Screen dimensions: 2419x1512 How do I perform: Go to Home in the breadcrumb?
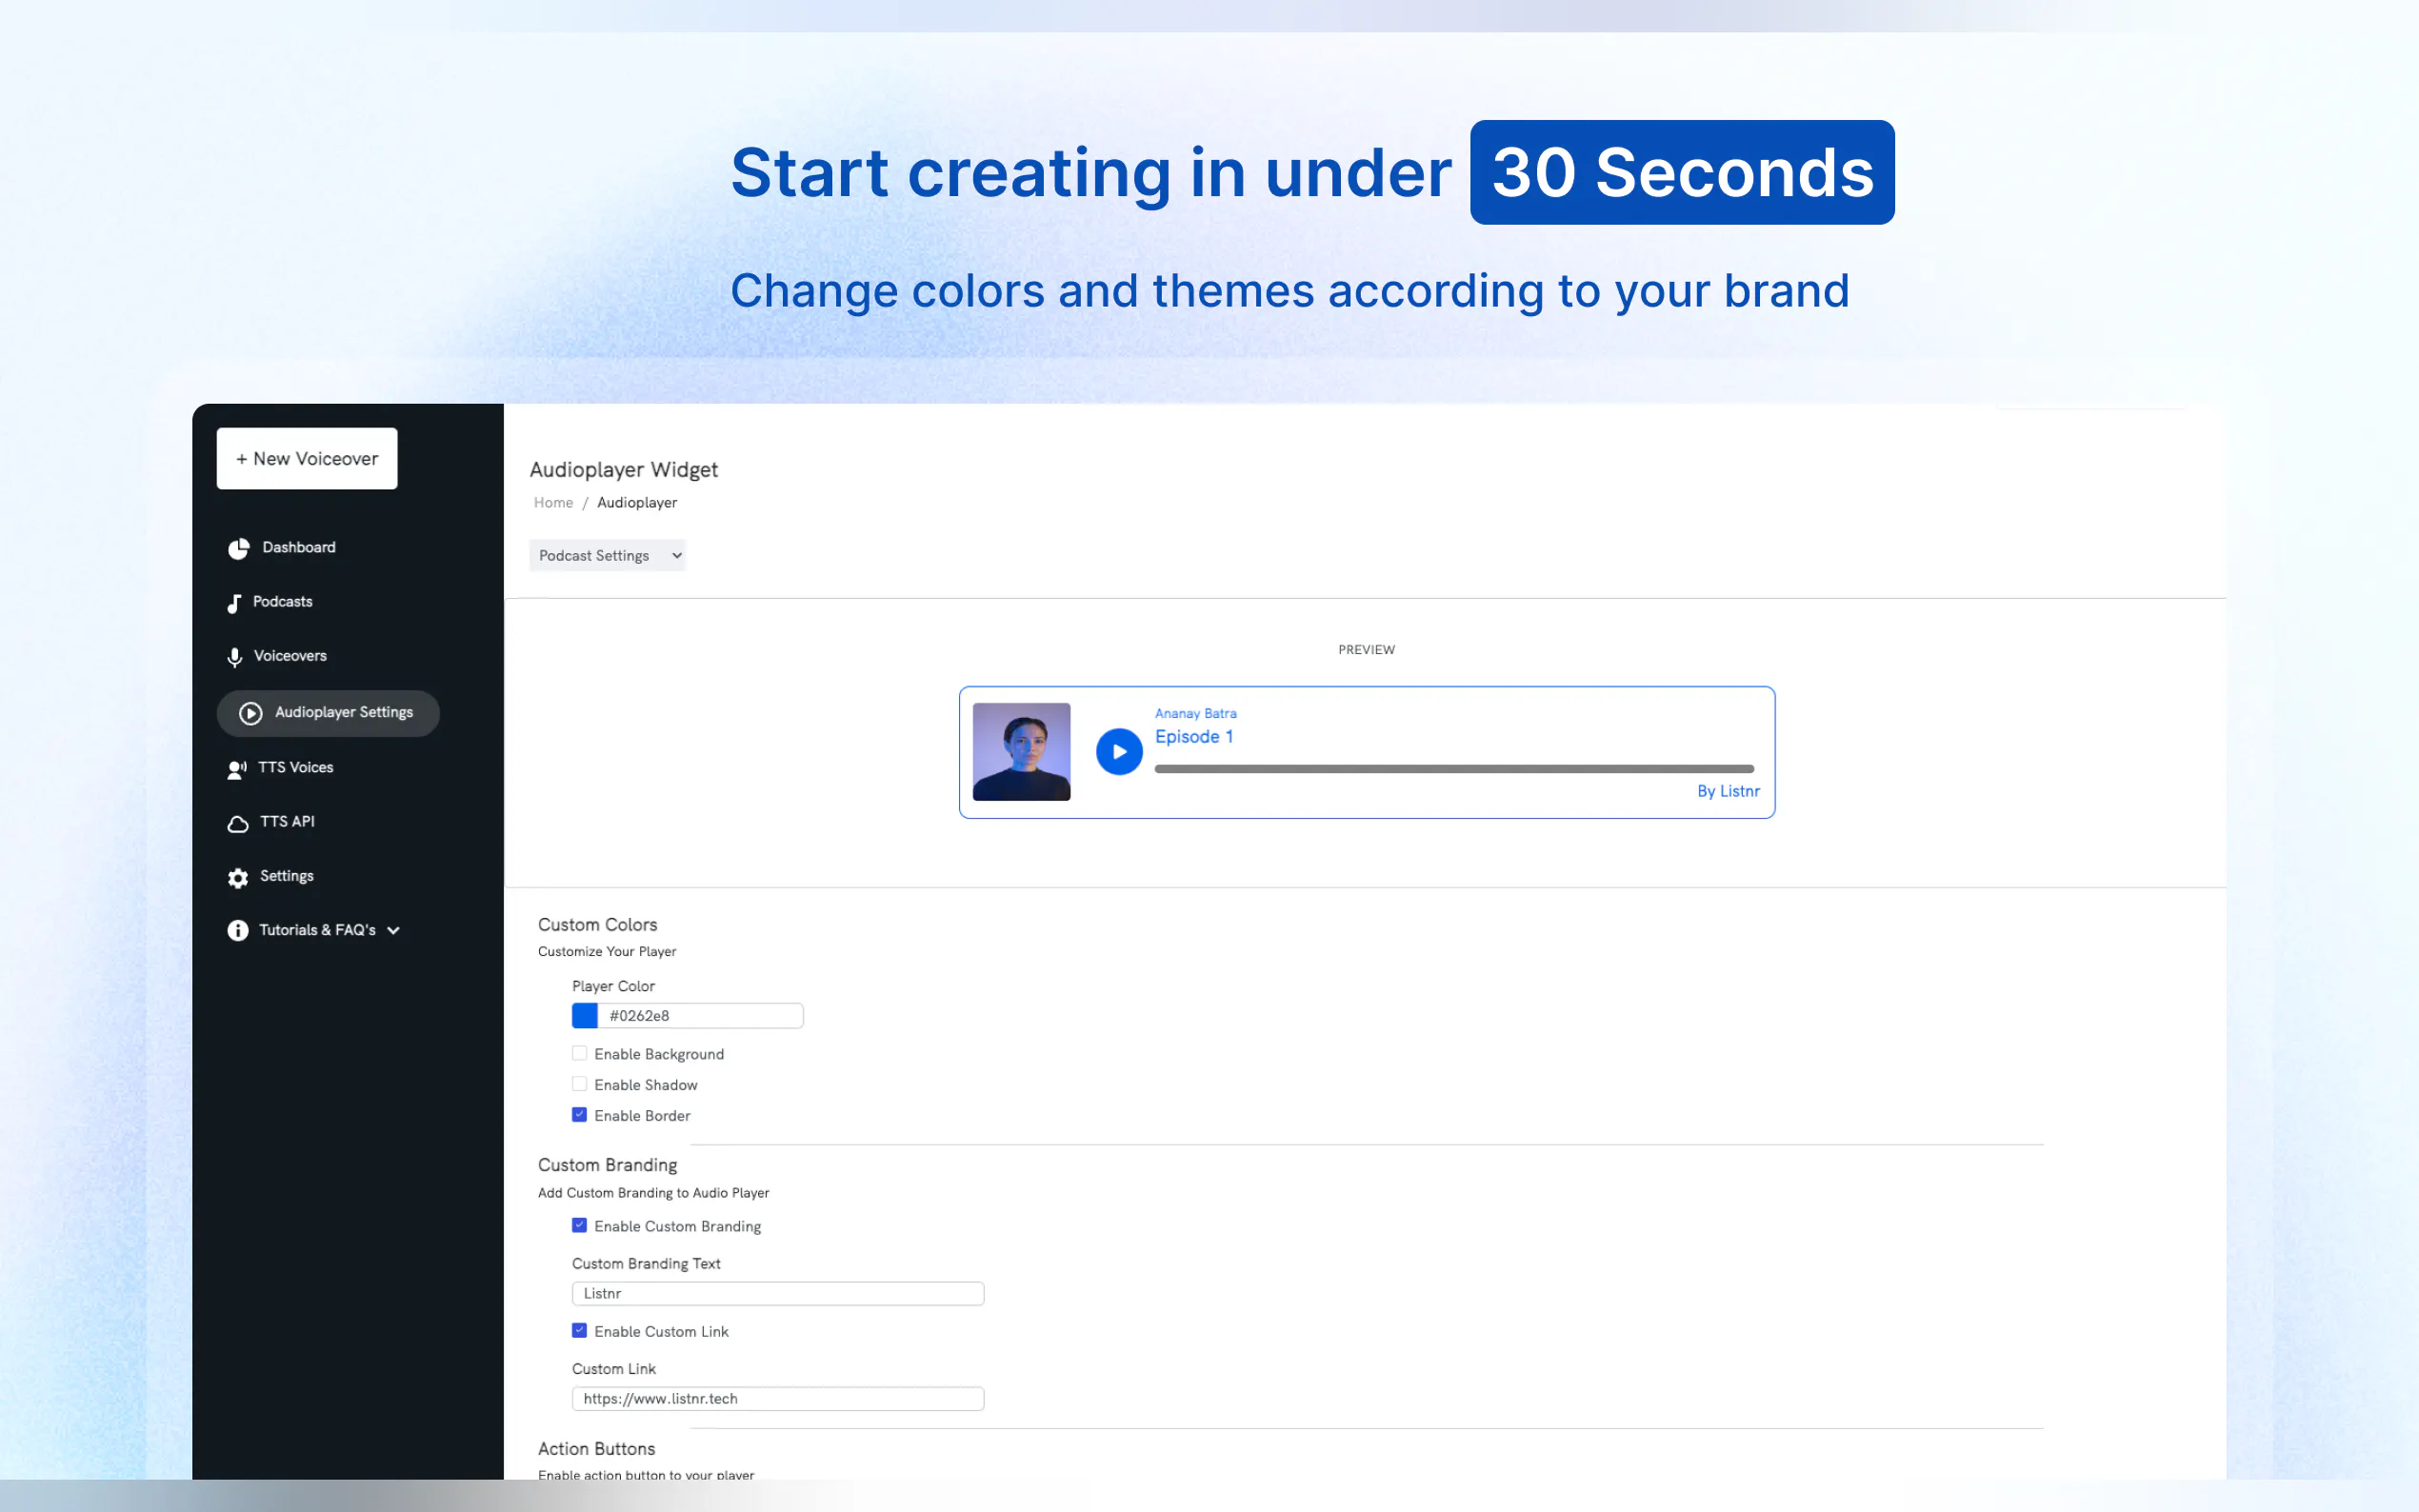(553, 502)
